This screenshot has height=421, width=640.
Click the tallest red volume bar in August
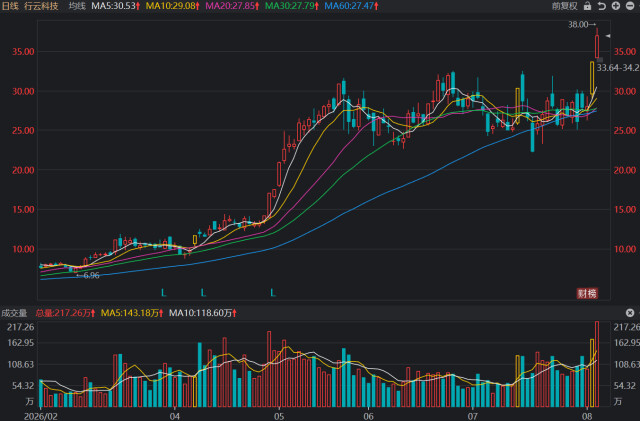click(597, 364)
